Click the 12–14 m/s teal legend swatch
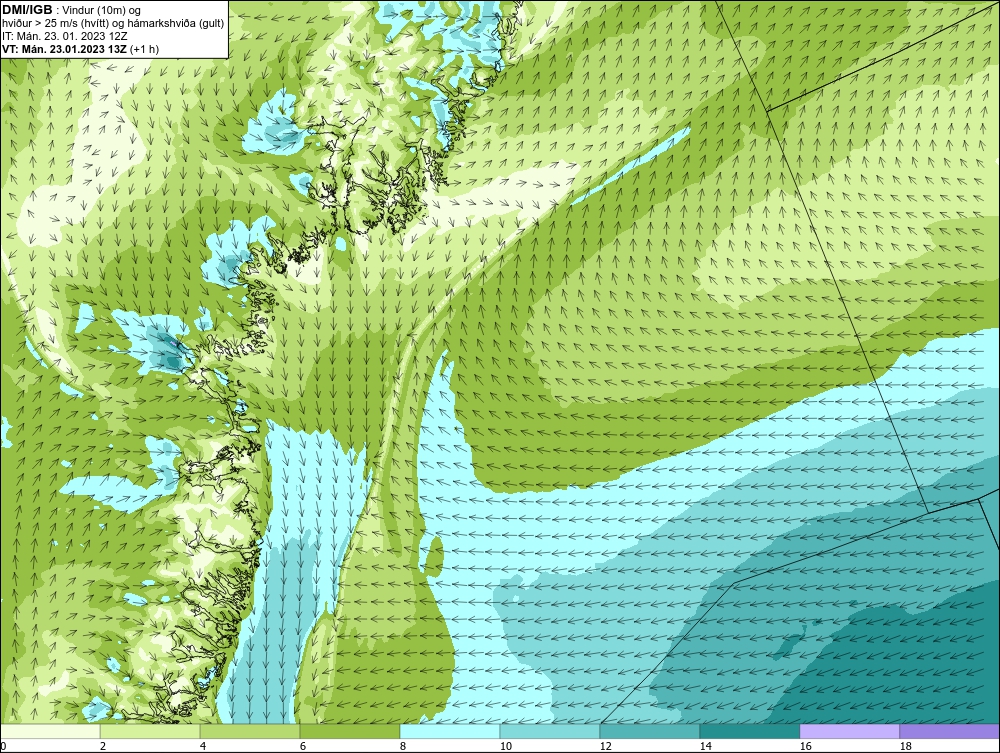 [650, 731]
